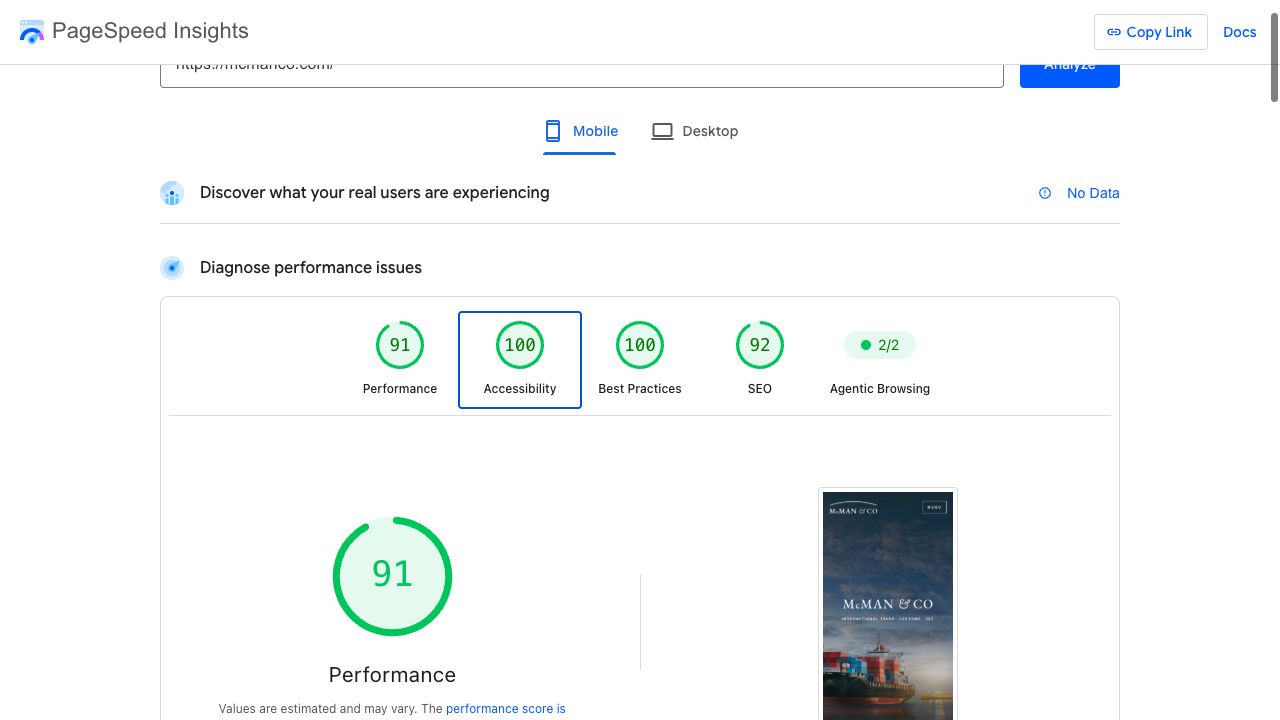Click the Performance score 91 gauge in category row

400,345
